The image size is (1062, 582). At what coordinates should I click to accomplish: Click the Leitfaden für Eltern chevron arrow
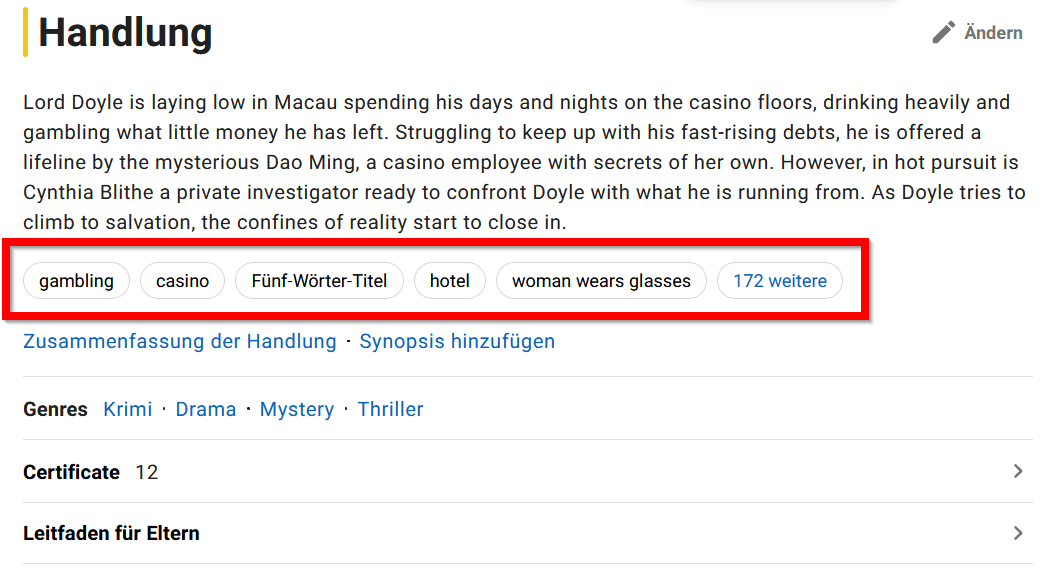[x=1018, y=532]
